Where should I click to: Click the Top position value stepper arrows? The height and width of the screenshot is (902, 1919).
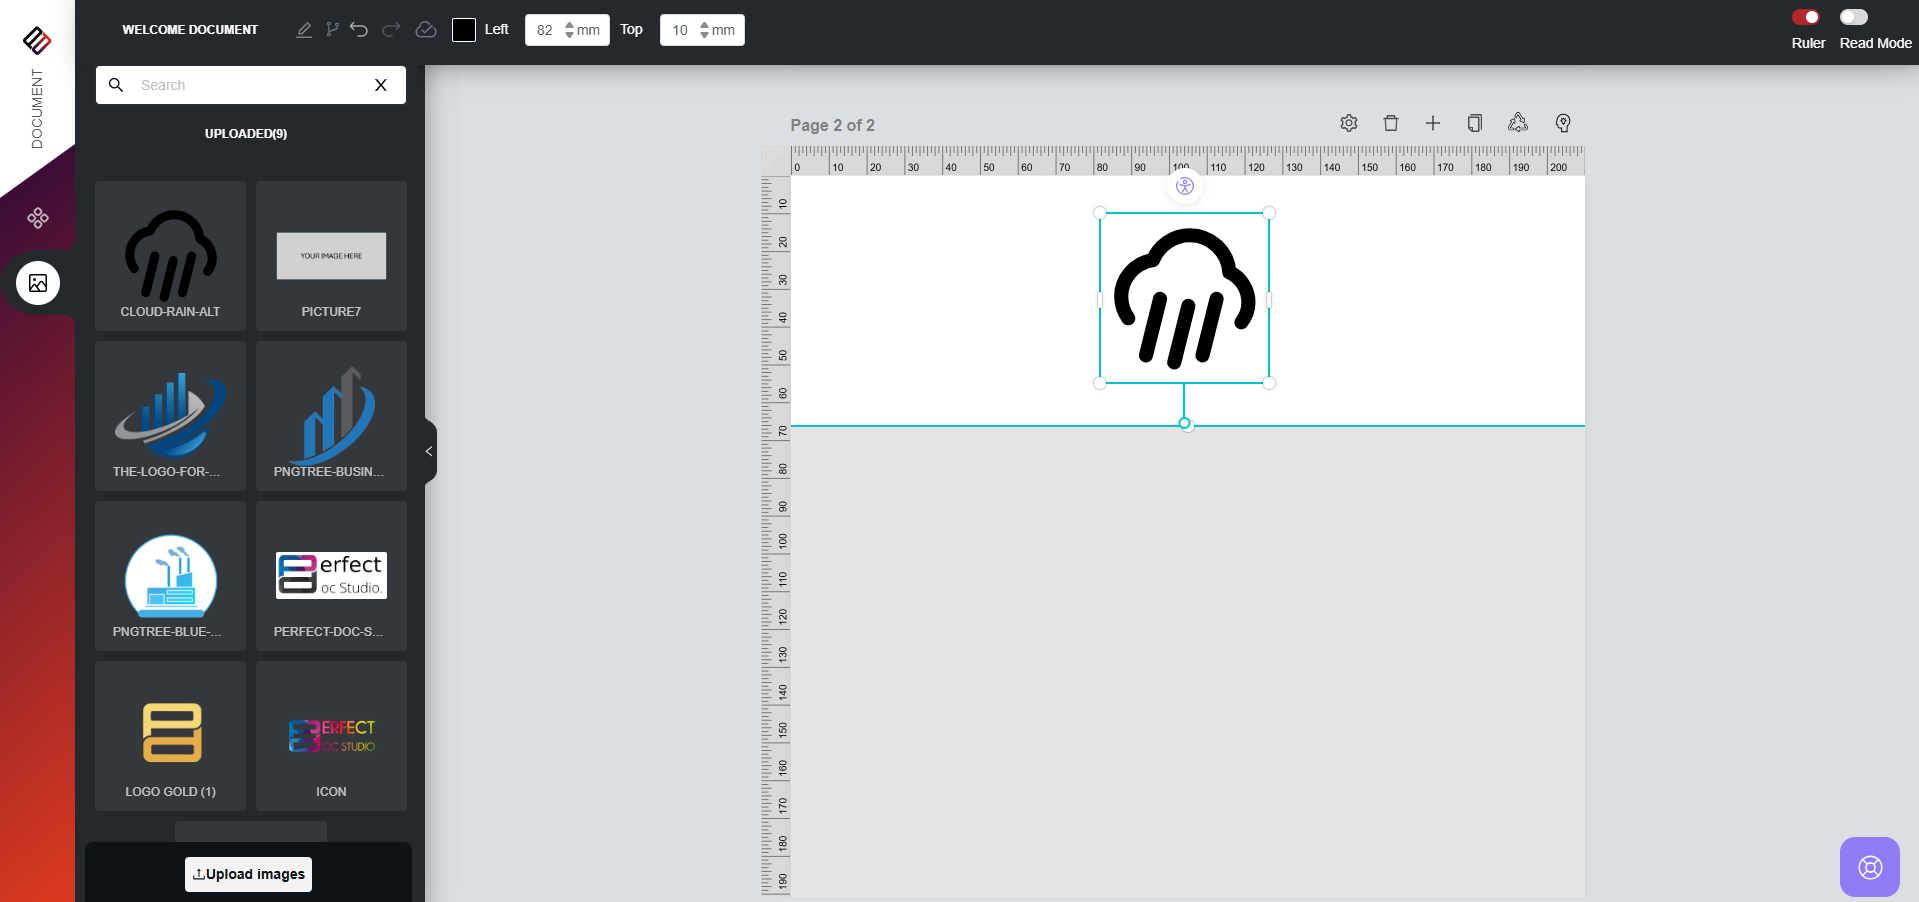(704, 30)
